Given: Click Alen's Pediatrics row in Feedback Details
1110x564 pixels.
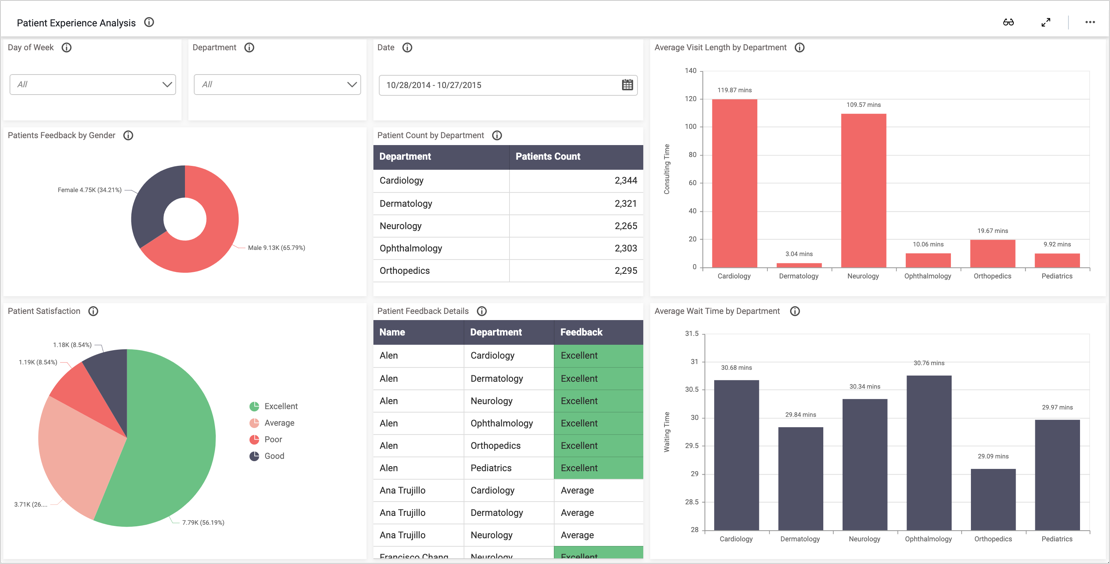Looking at the screenshot, I should 508,468.
